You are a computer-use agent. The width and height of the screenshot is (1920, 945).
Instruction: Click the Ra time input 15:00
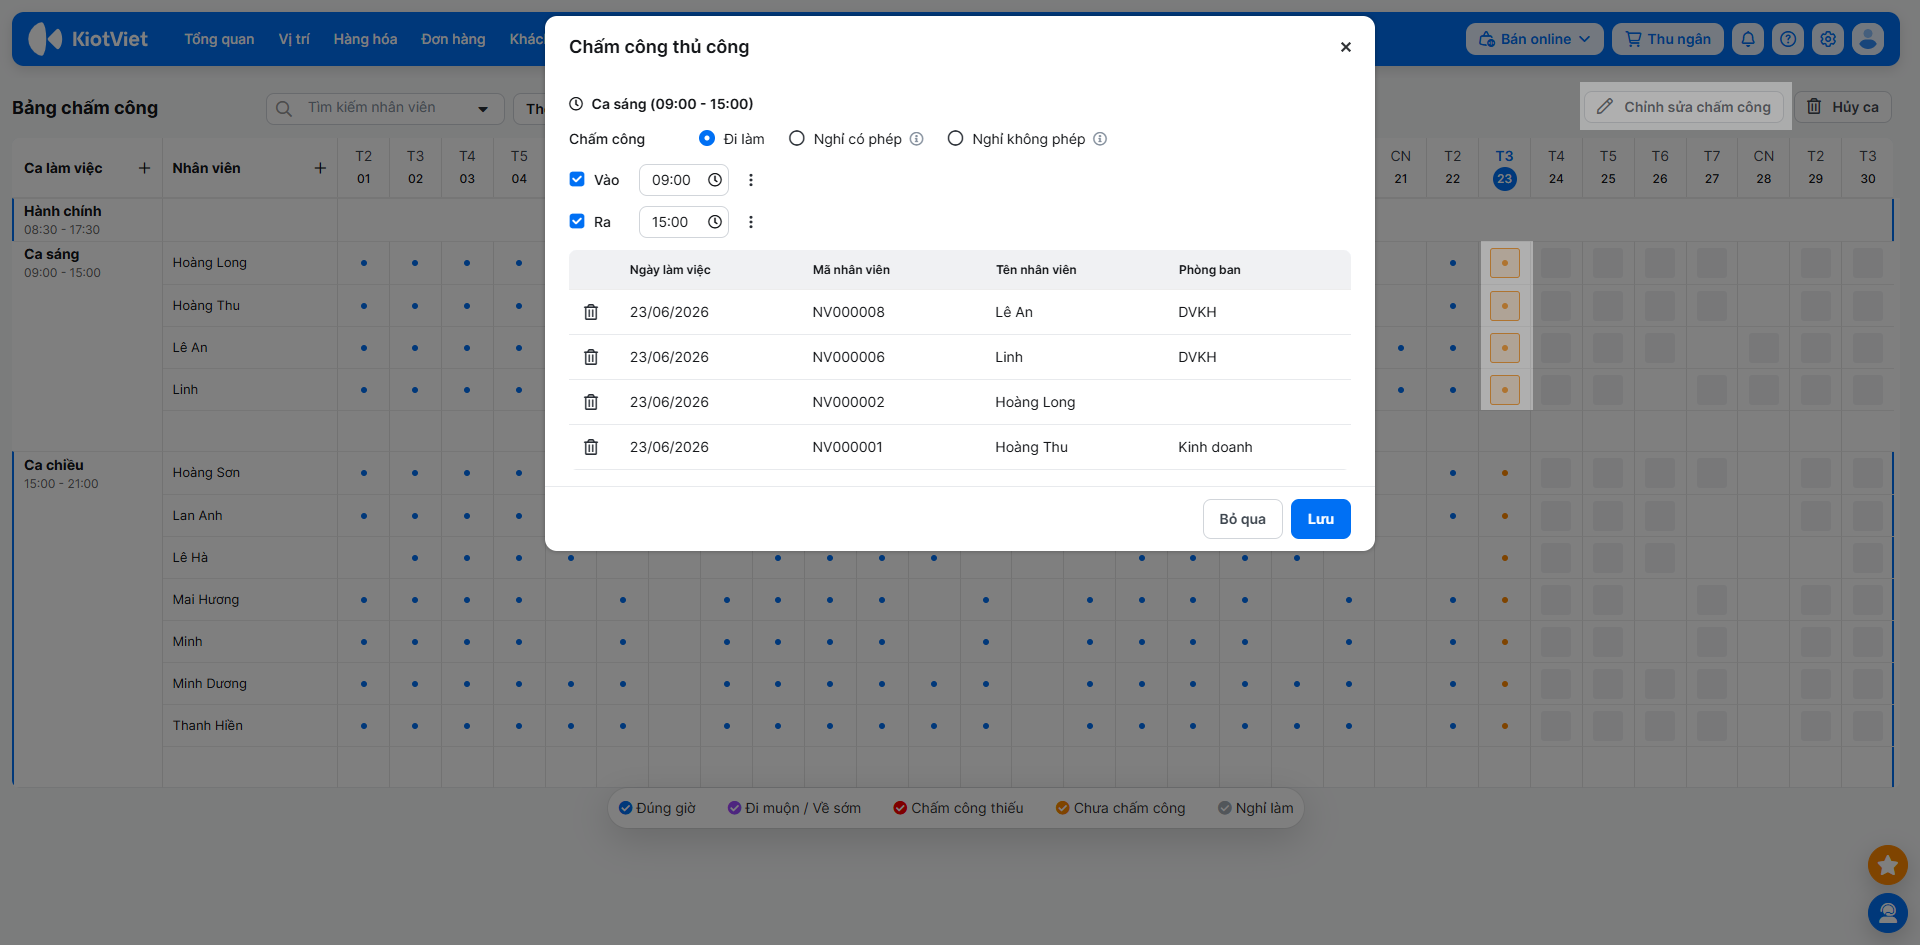tap(684, 222)
